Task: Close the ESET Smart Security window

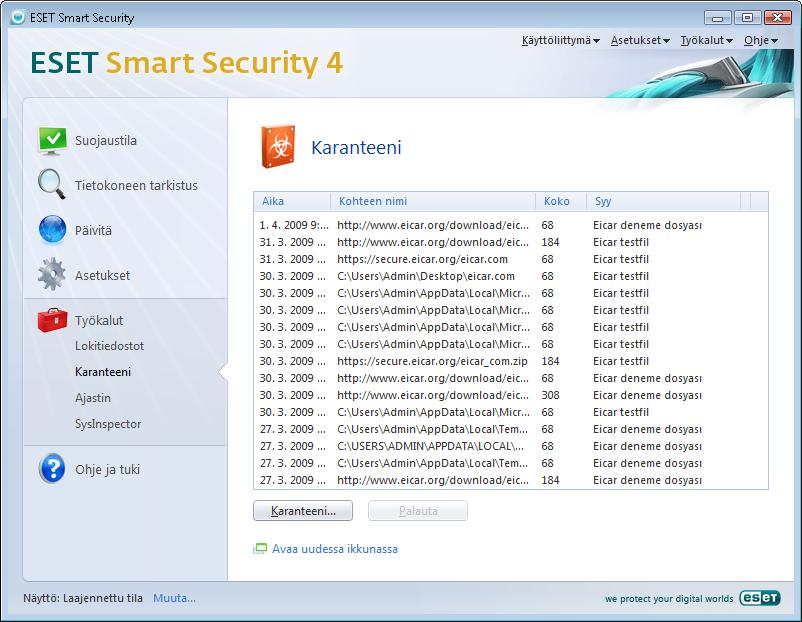Action: pos(777,18)
